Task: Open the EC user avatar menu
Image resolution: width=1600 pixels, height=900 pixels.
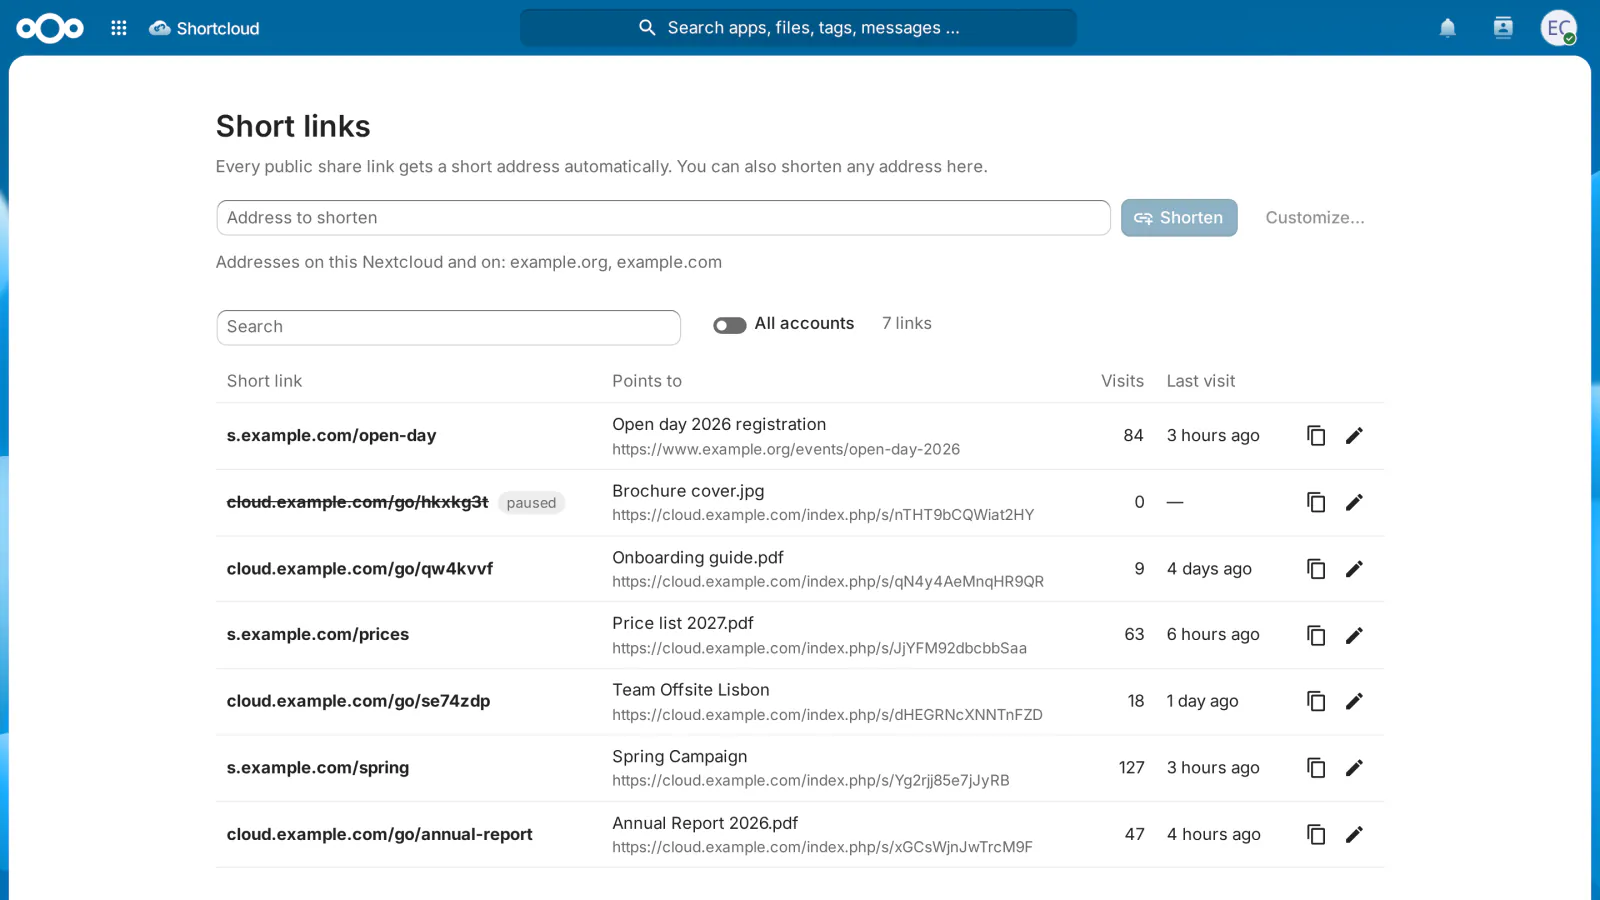Action: tap(1558, 28)
